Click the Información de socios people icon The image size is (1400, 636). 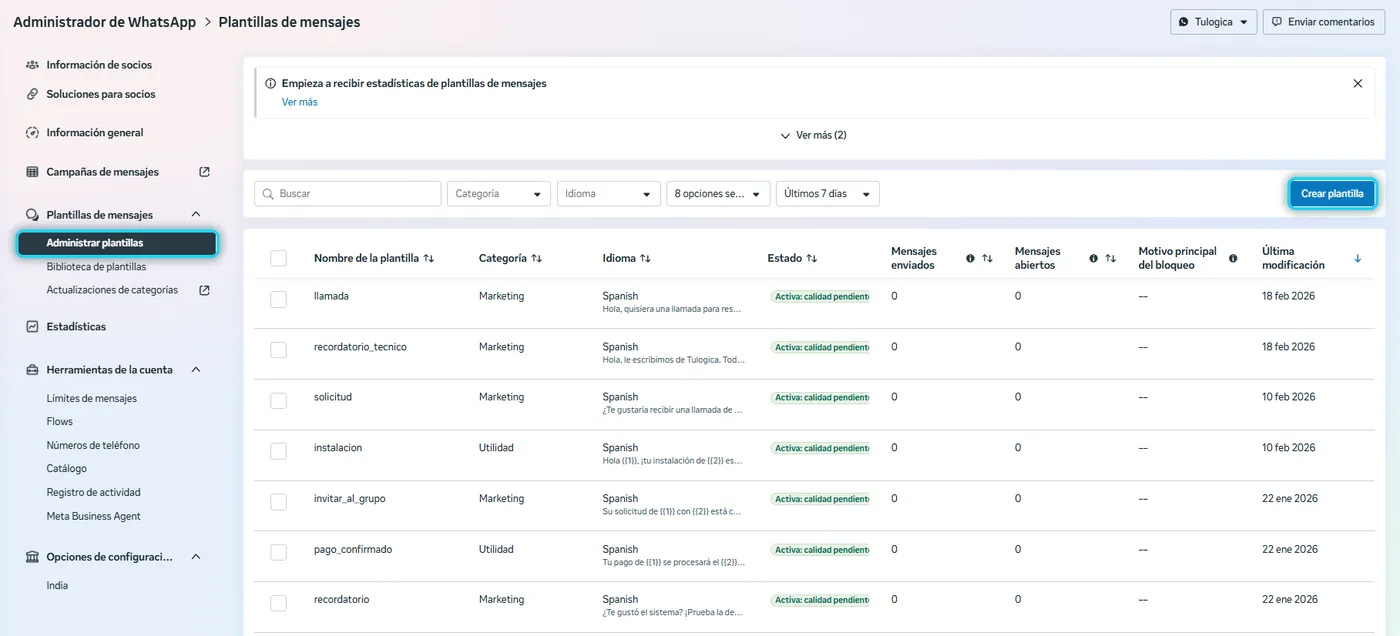click(x=32, y=65)
